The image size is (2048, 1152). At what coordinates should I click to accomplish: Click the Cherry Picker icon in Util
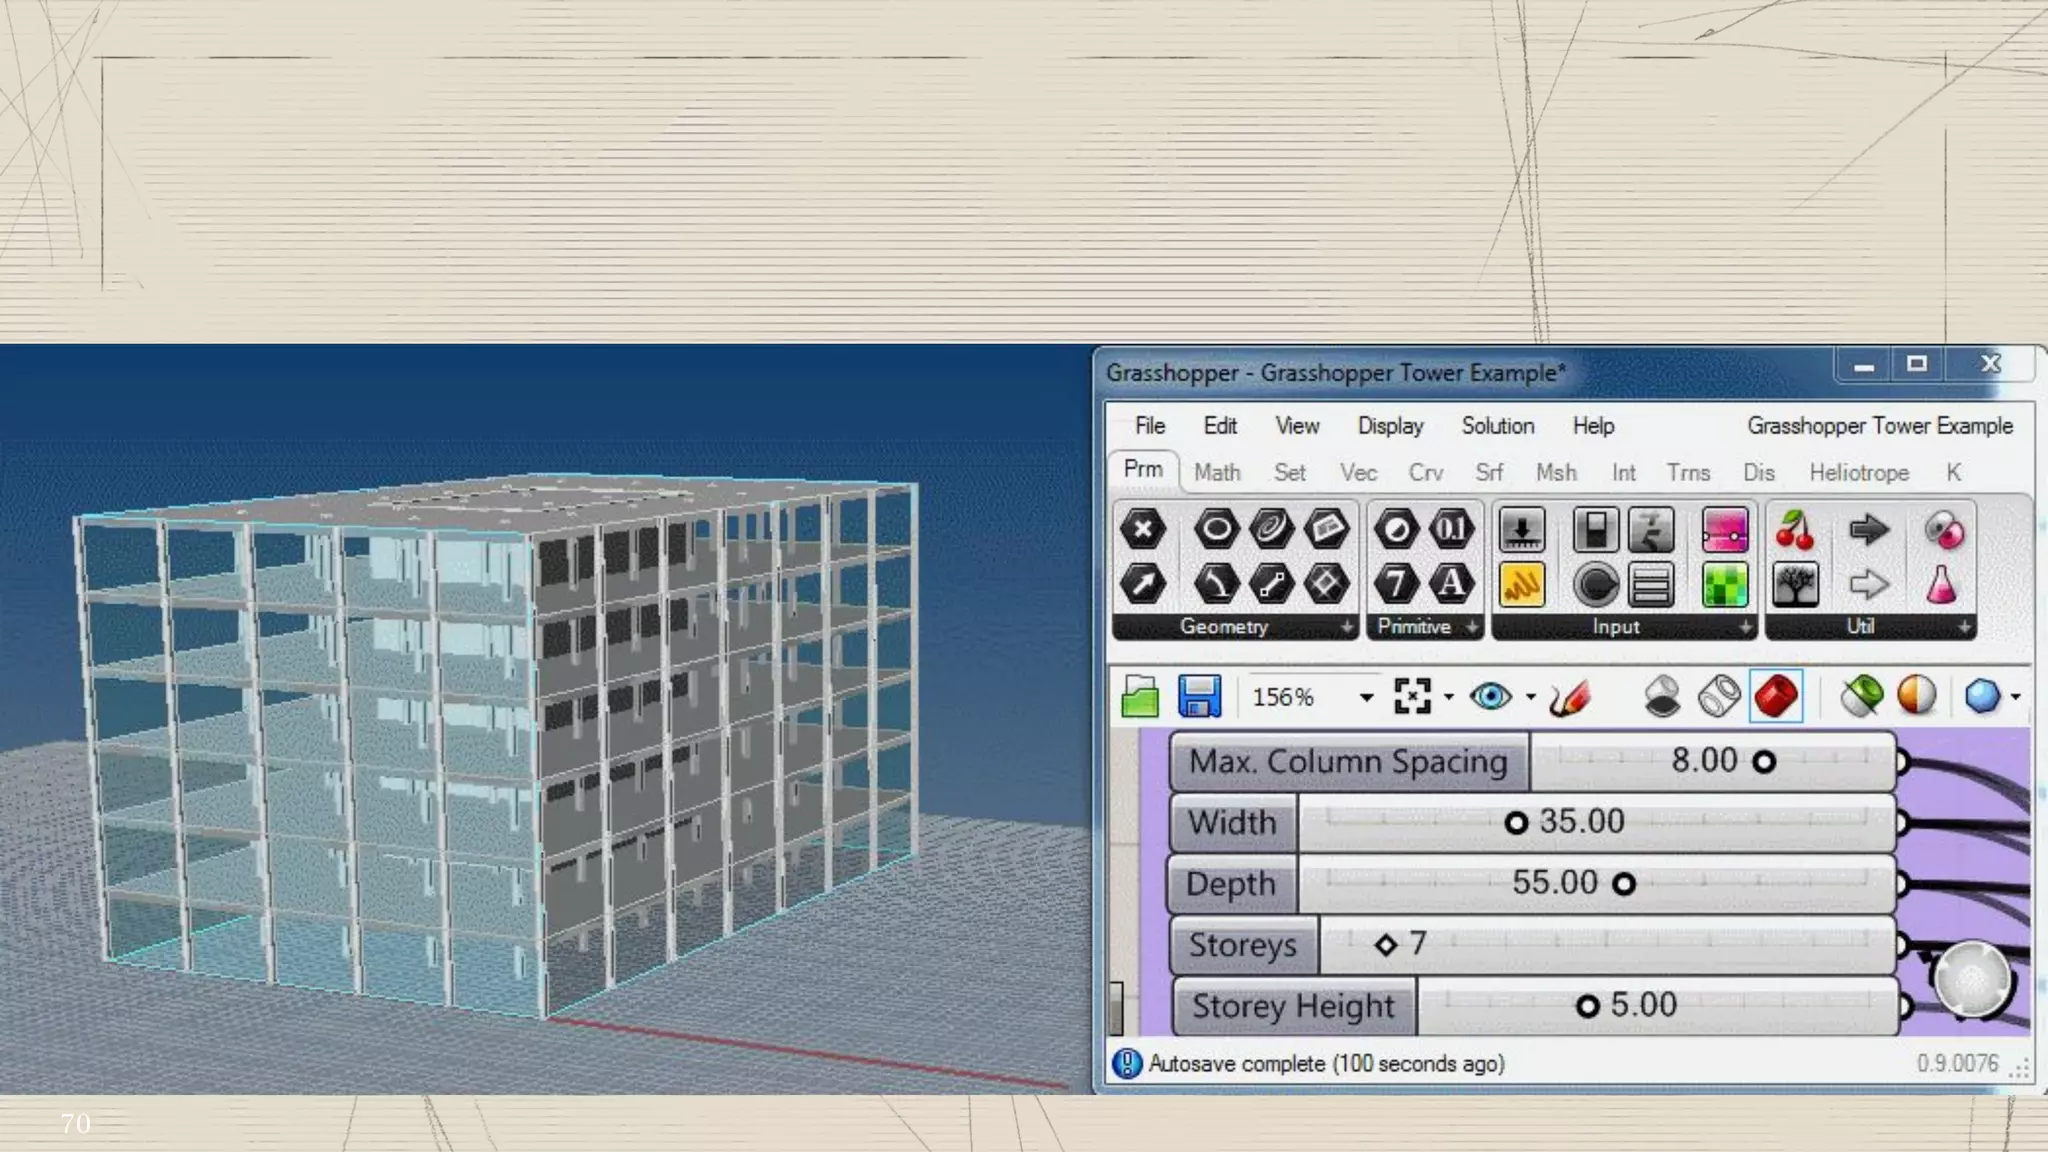click(x=1795, y=530)
